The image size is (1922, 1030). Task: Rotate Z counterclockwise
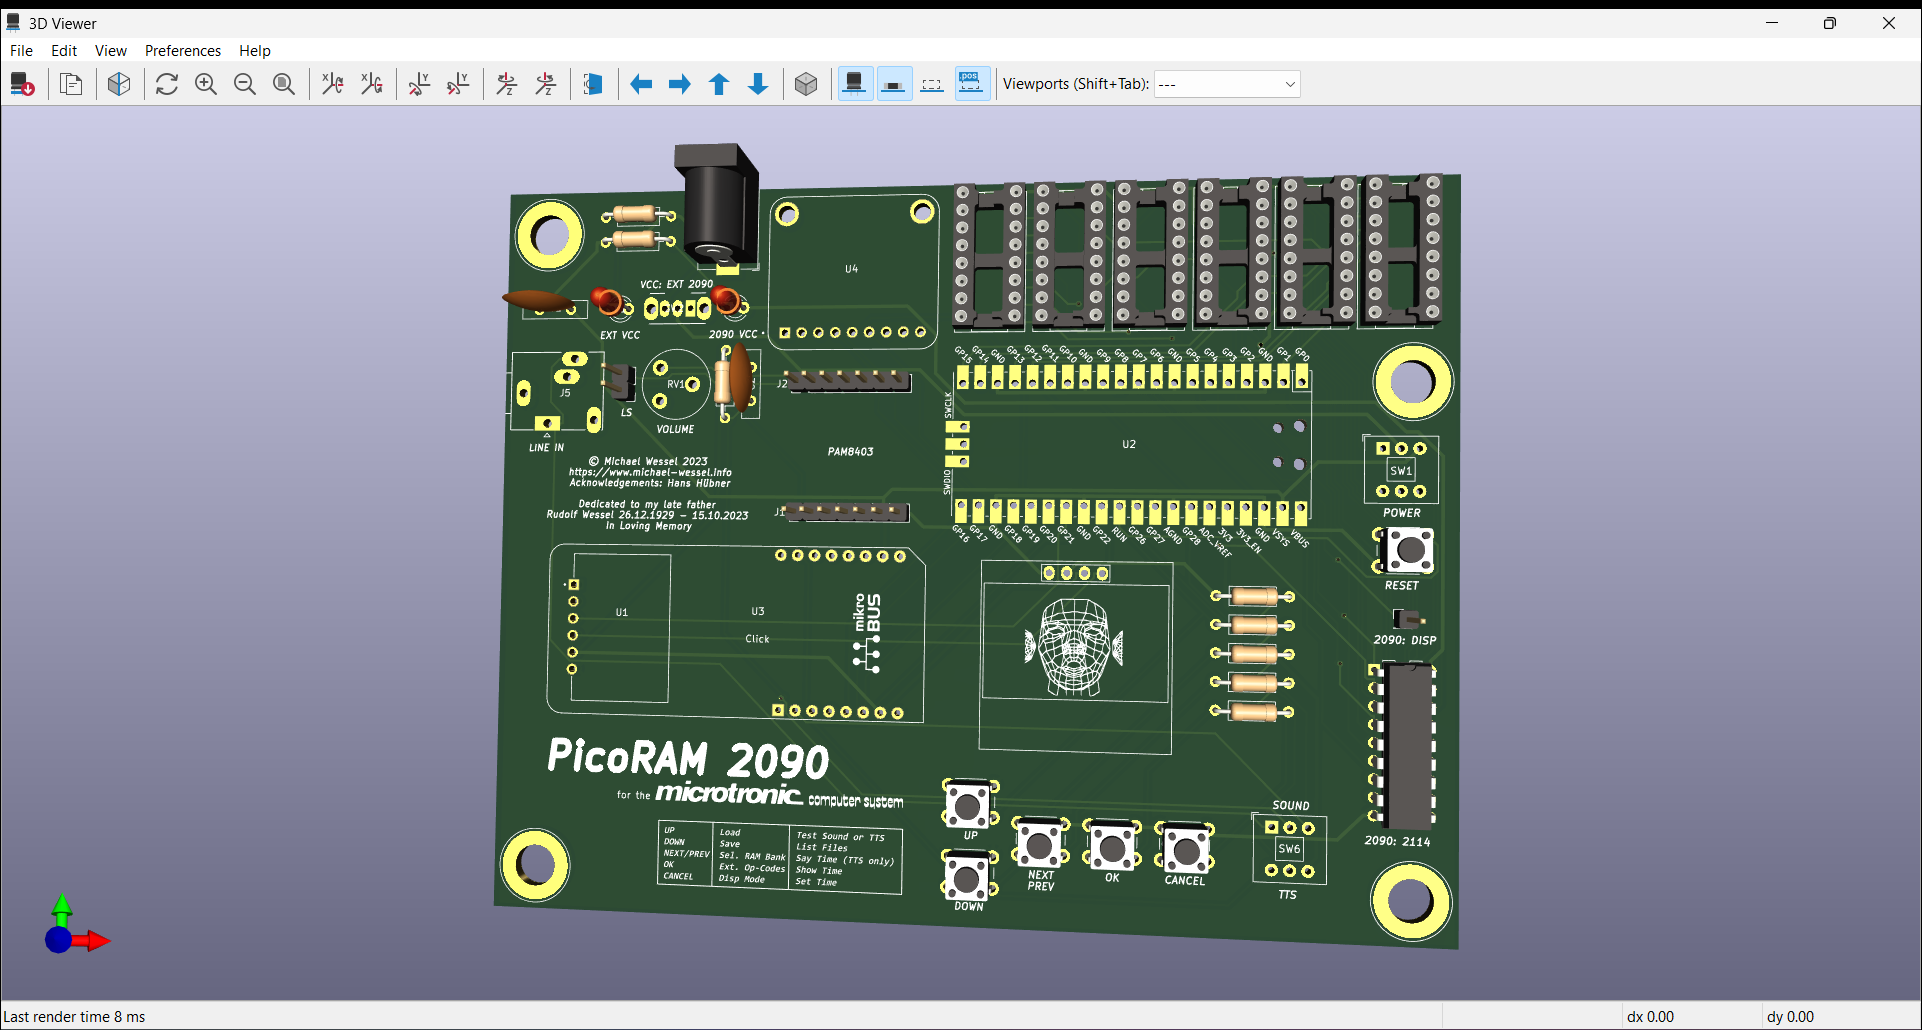pyautogui.click(x=545, y=84)
